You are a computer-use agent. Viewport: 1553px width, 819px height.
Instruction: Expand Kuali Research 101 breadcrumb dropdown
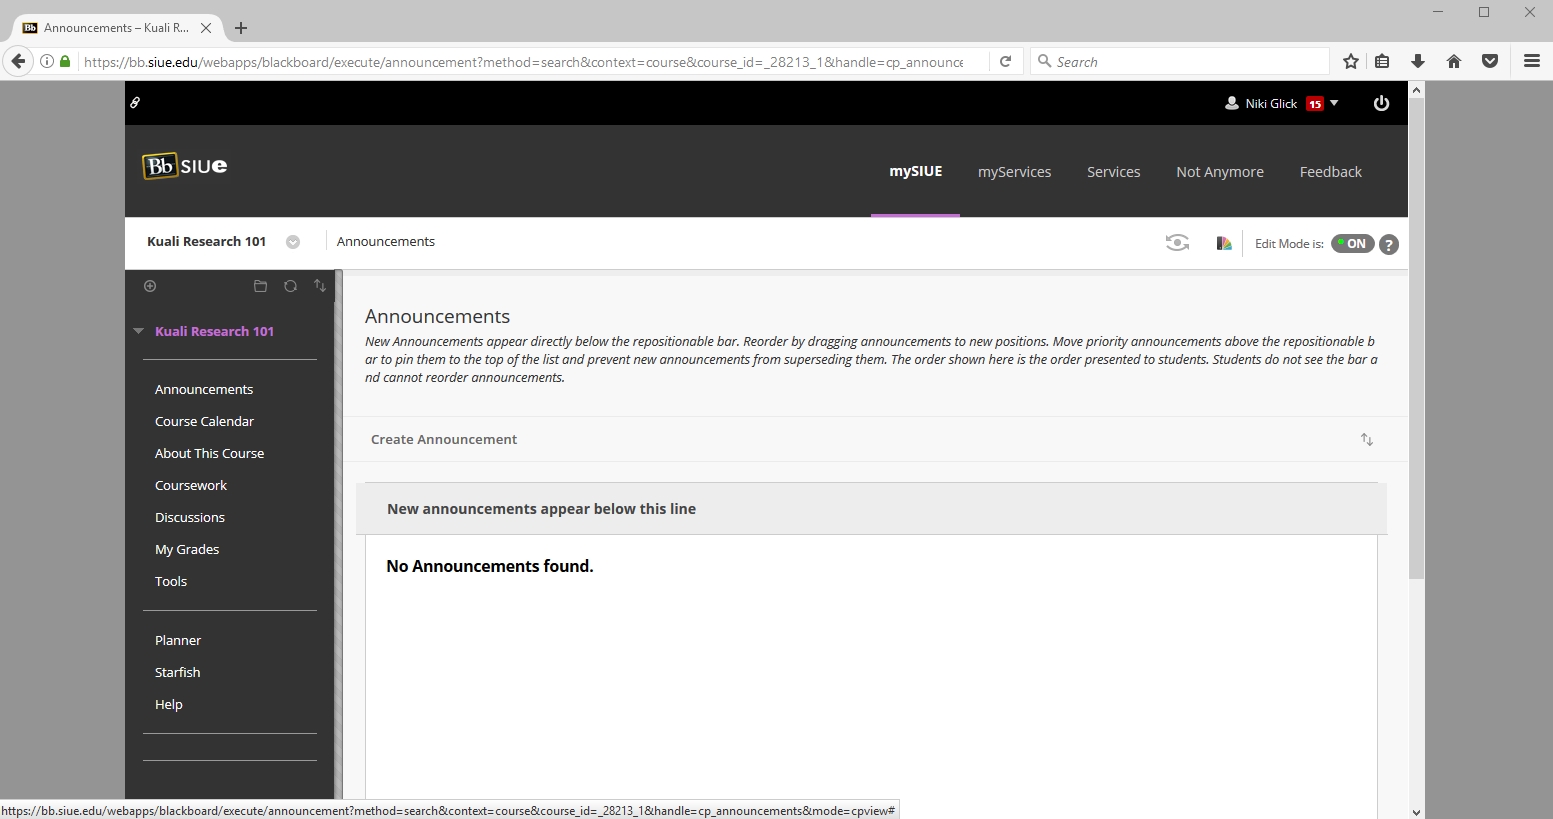(293, 242)
